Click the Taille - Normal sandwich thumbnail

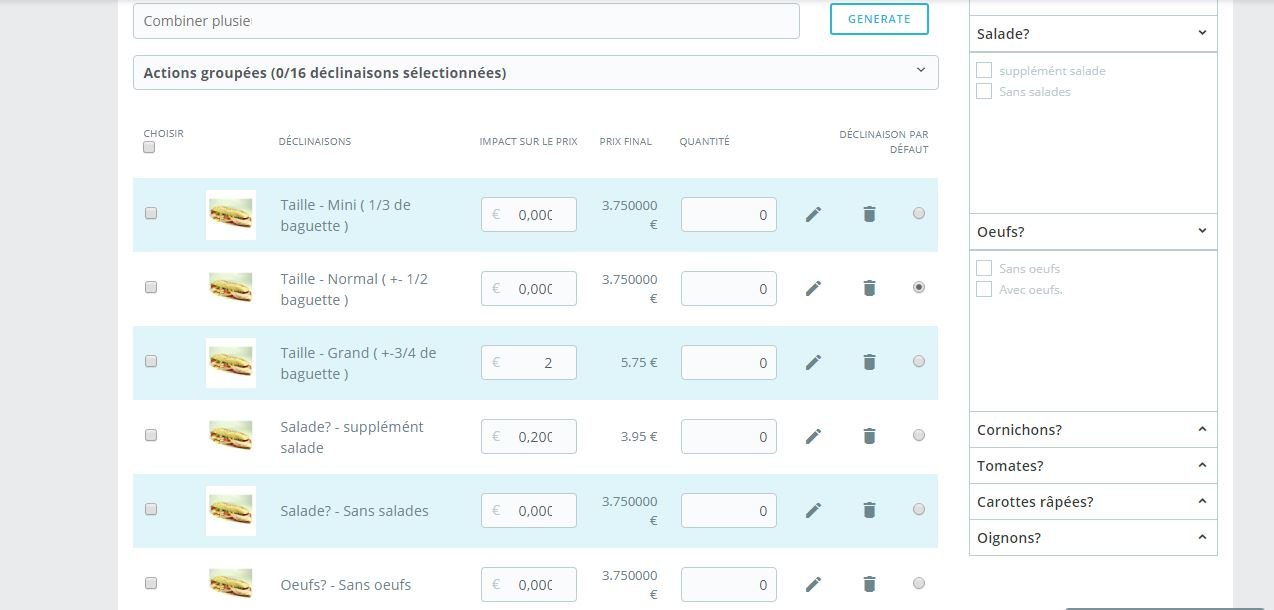(231, 288)
